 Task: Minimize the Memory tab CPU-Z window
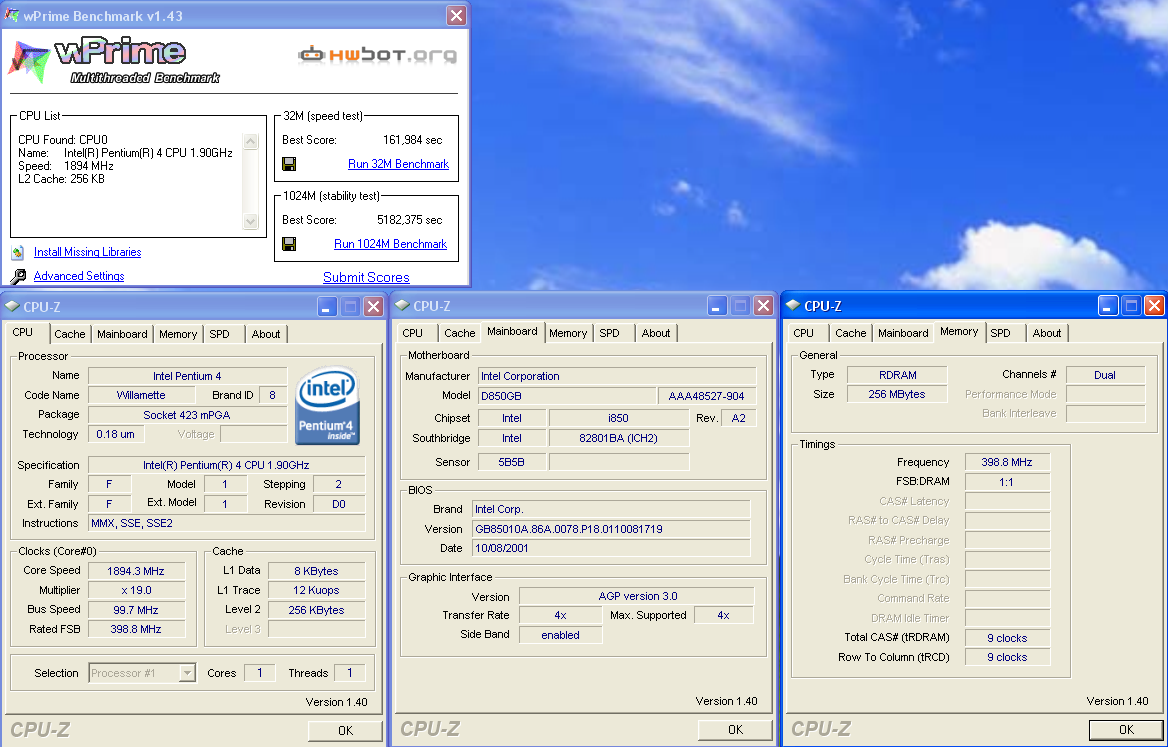click(x=1108, y=305)
